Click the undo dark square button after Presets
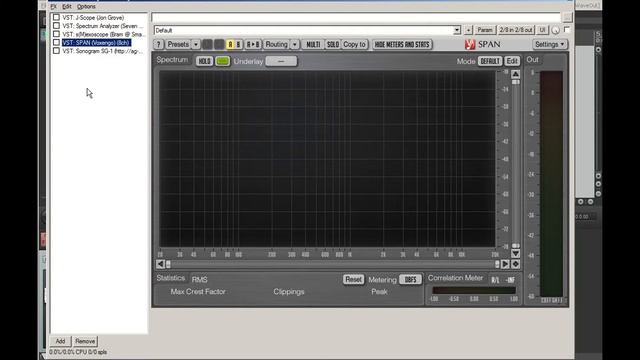Screen dimensions: 640x360 [207, 44]
